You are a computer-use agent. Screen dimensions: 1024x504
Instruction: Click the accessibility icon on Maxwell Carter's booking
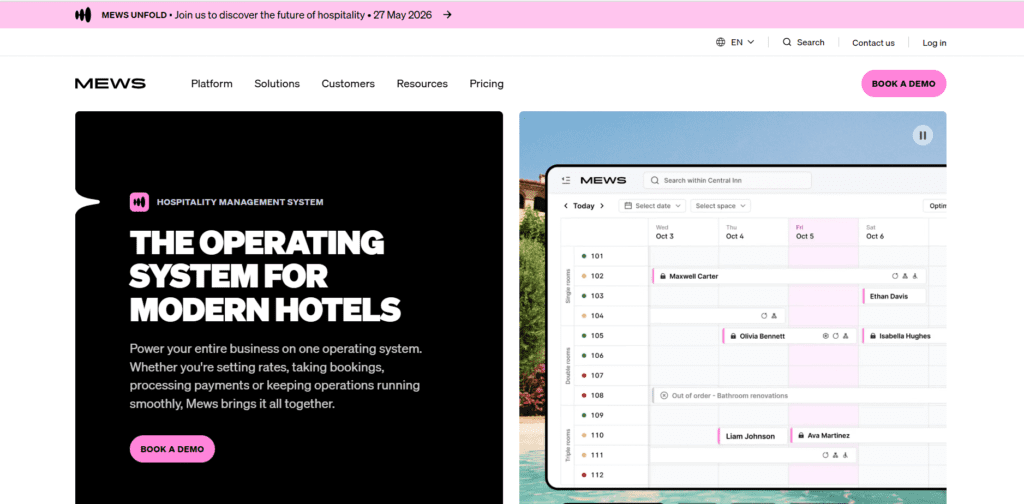click(915, 276)
